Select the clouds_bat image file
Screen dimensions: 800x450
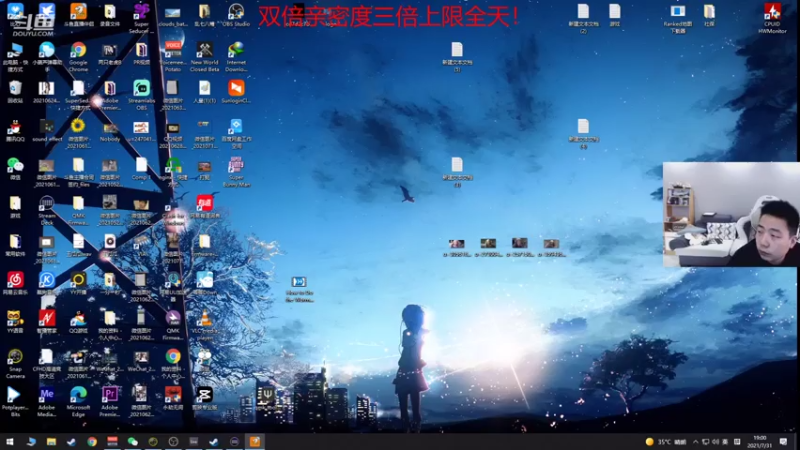click(172, 15)
